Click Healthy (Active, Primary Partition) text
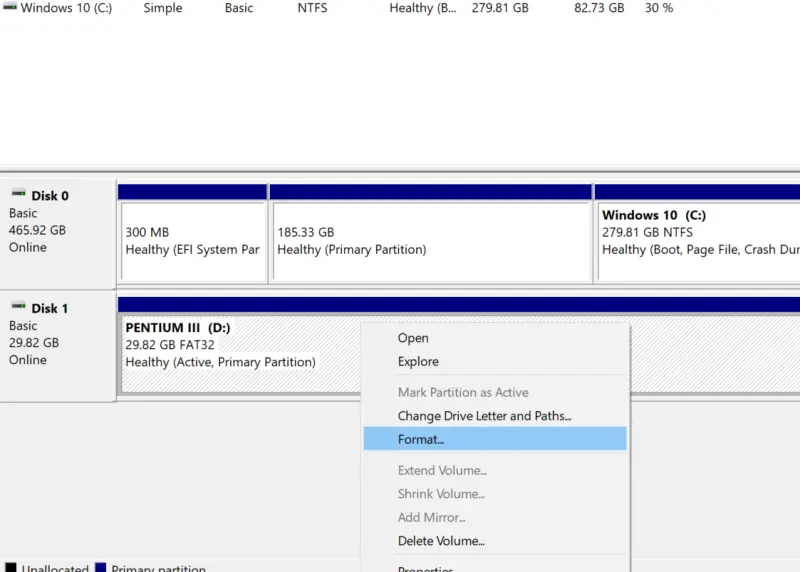This screenshot has height=572, width=800. click(220, 362)
